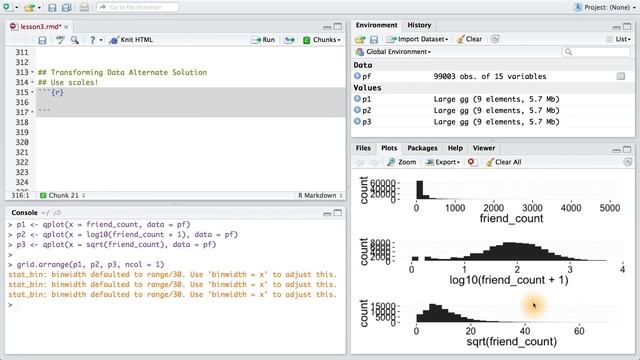Switch to the Files tab
Screen dimensions: 640x360
(x=363, y=148)
